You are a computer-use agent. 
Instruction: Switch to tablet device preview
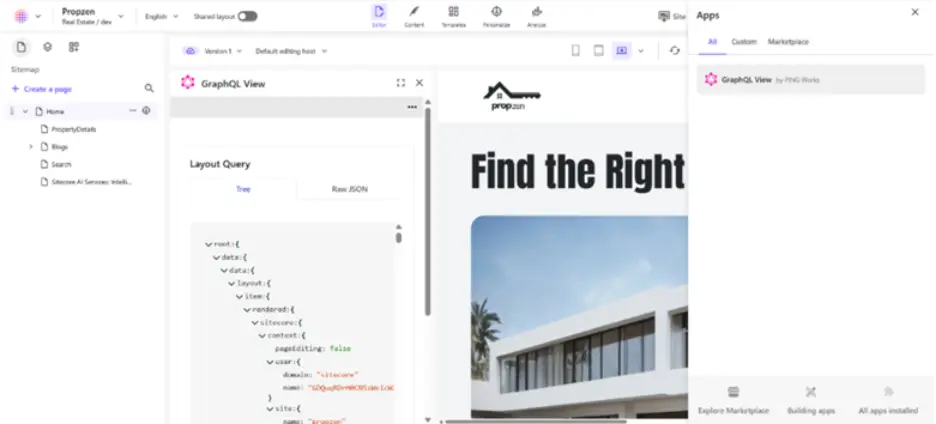tap(598, 51)
